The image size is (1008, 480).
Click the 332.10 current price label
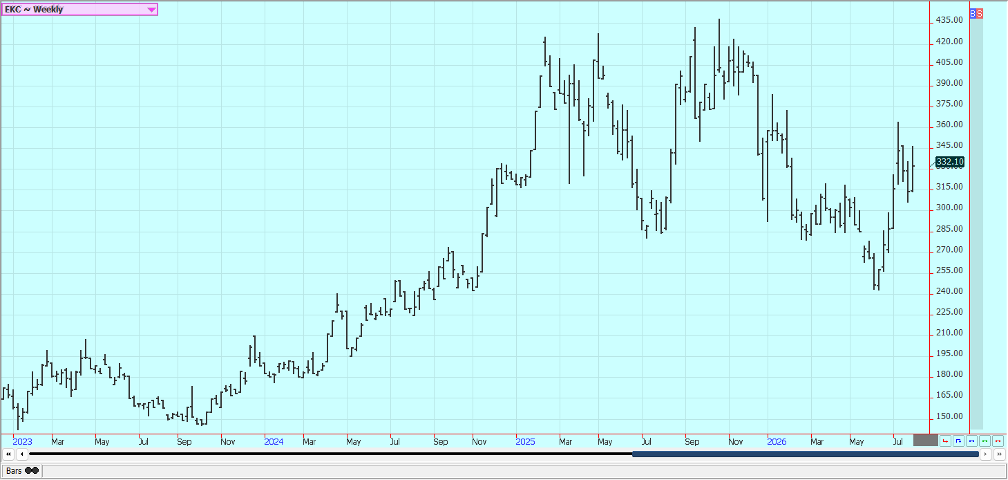(950, 162)
